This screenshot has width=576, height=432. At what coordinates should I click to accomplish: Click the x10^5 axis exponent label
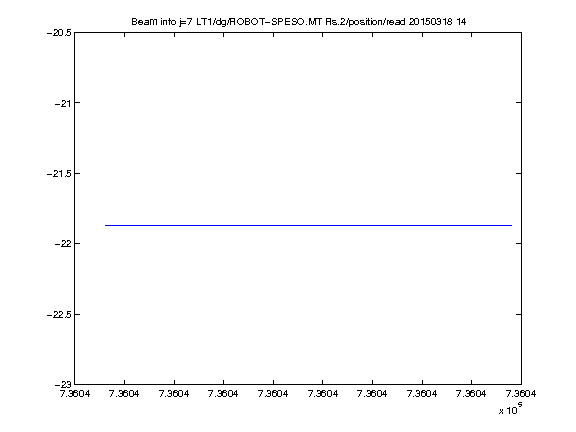511,409
